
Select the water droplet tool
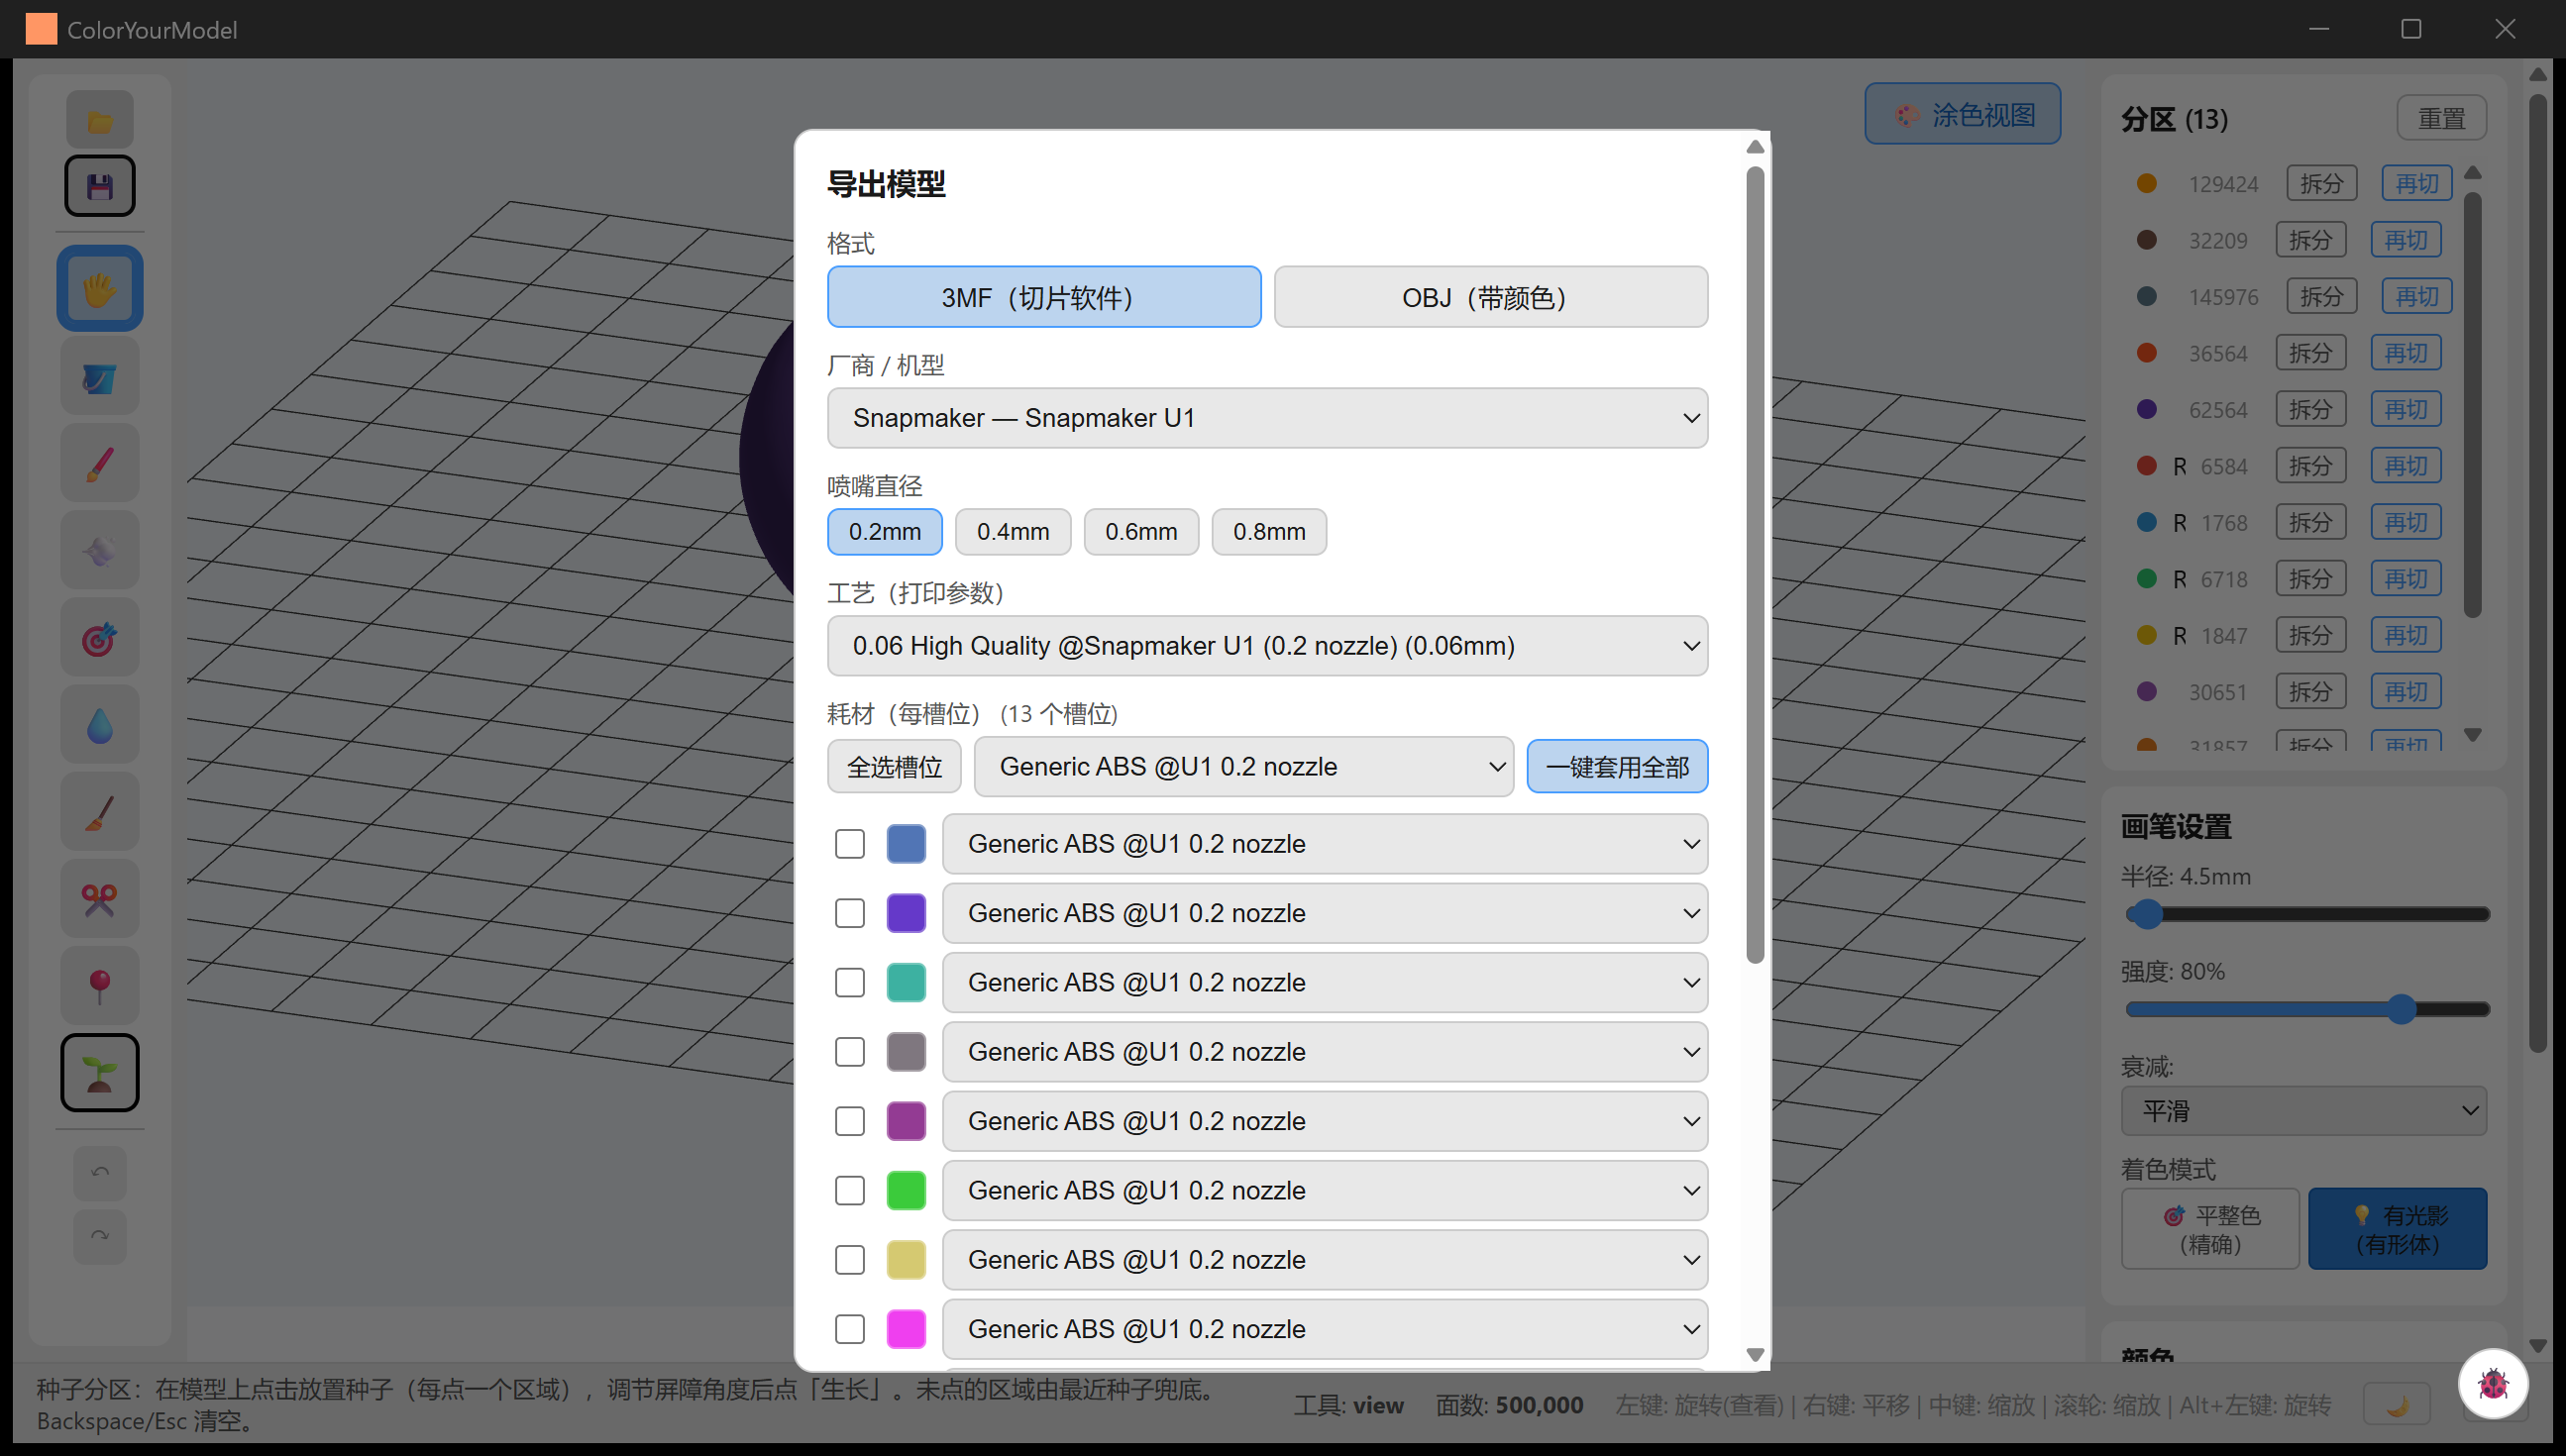(x=100, y=726)
